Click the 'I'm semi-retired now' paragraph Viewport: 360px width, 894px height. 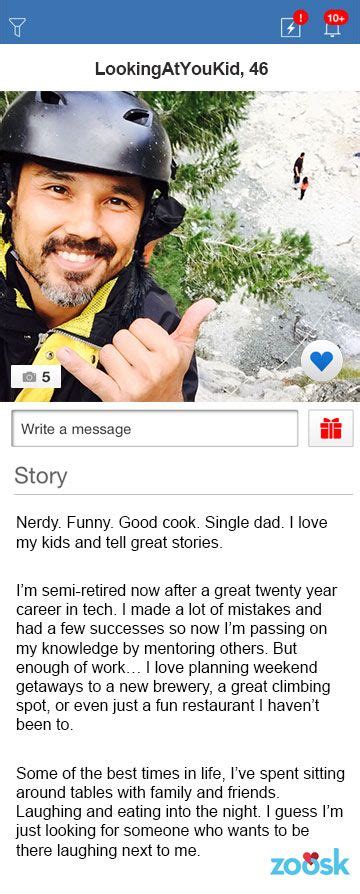(176, 656)
